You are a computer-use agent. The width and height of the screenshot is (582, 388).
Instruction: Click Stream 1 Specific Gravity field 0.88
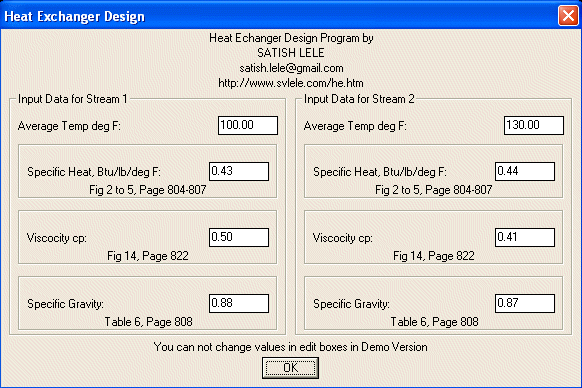(239, 304)
